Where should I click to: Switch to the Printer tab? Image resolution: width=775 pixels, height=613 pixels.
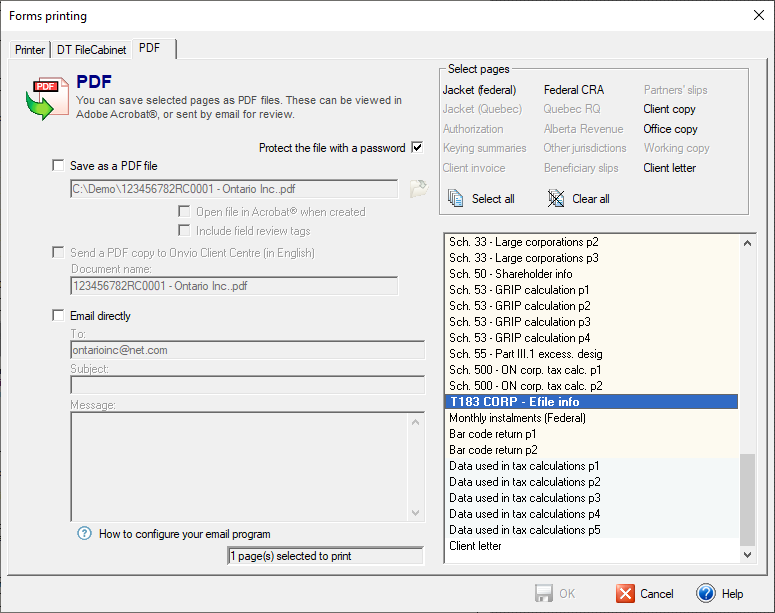[x=30, y=49]
